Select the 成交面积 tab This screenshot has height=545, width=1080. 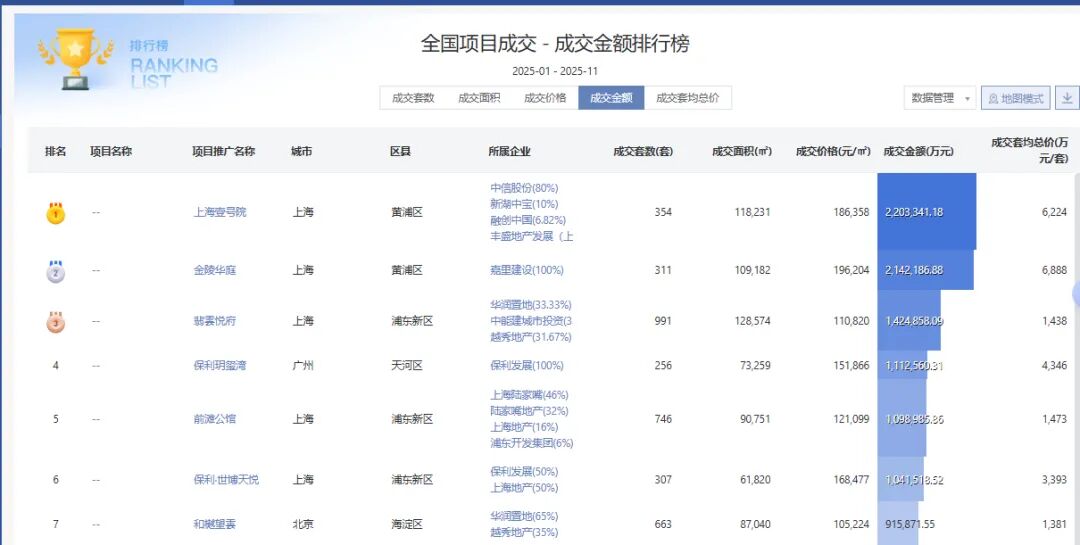click(x=479, y=98)
